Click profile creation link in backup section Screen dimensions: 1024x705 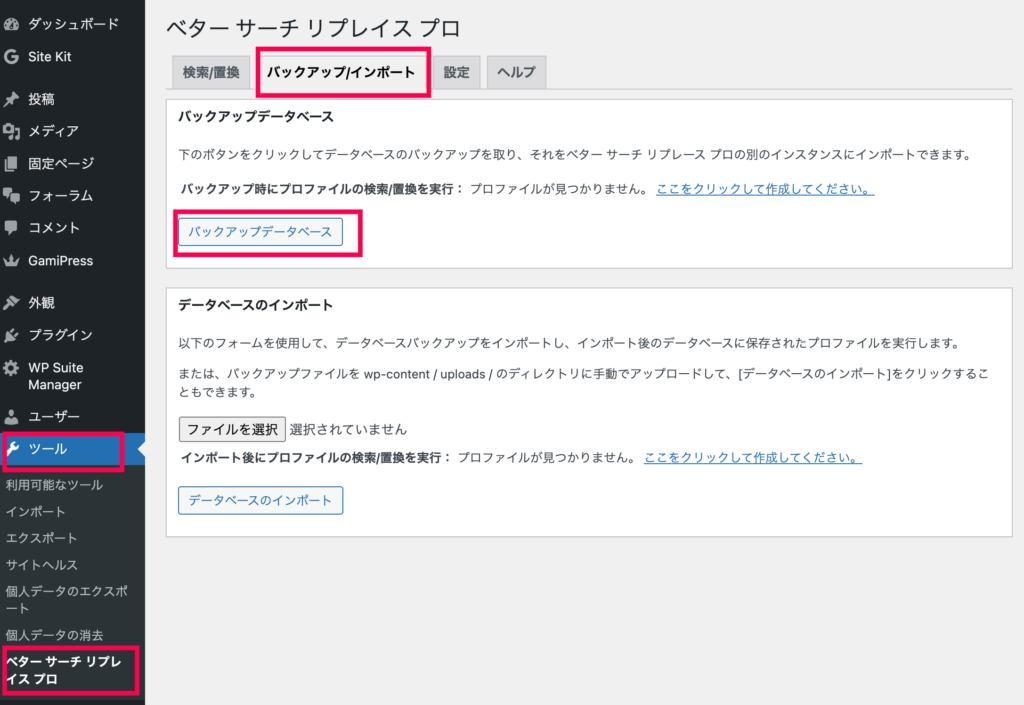coord(765,189)
